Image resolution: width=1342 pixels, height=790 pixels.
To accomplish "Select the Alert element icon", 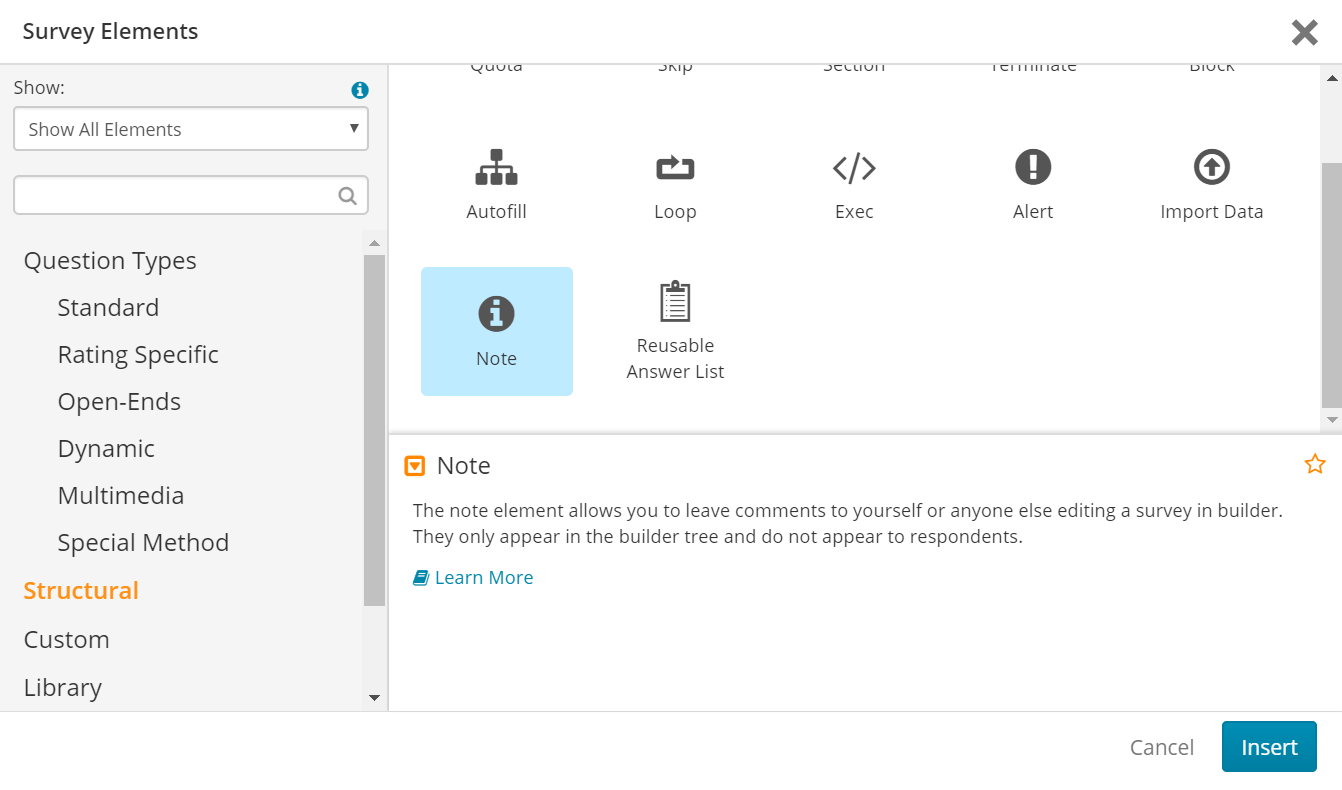I will [x=1033, y=166].
